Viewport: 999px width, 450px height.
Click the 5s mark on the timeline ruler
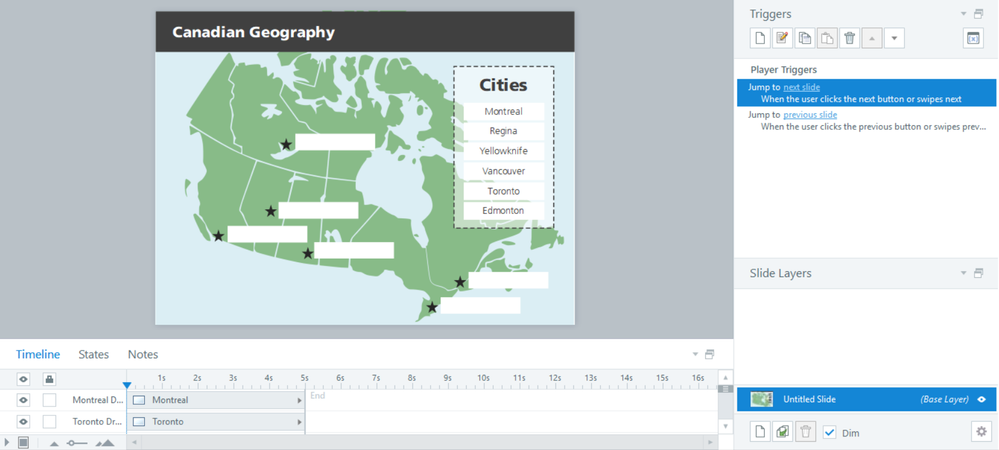point(305,378)
